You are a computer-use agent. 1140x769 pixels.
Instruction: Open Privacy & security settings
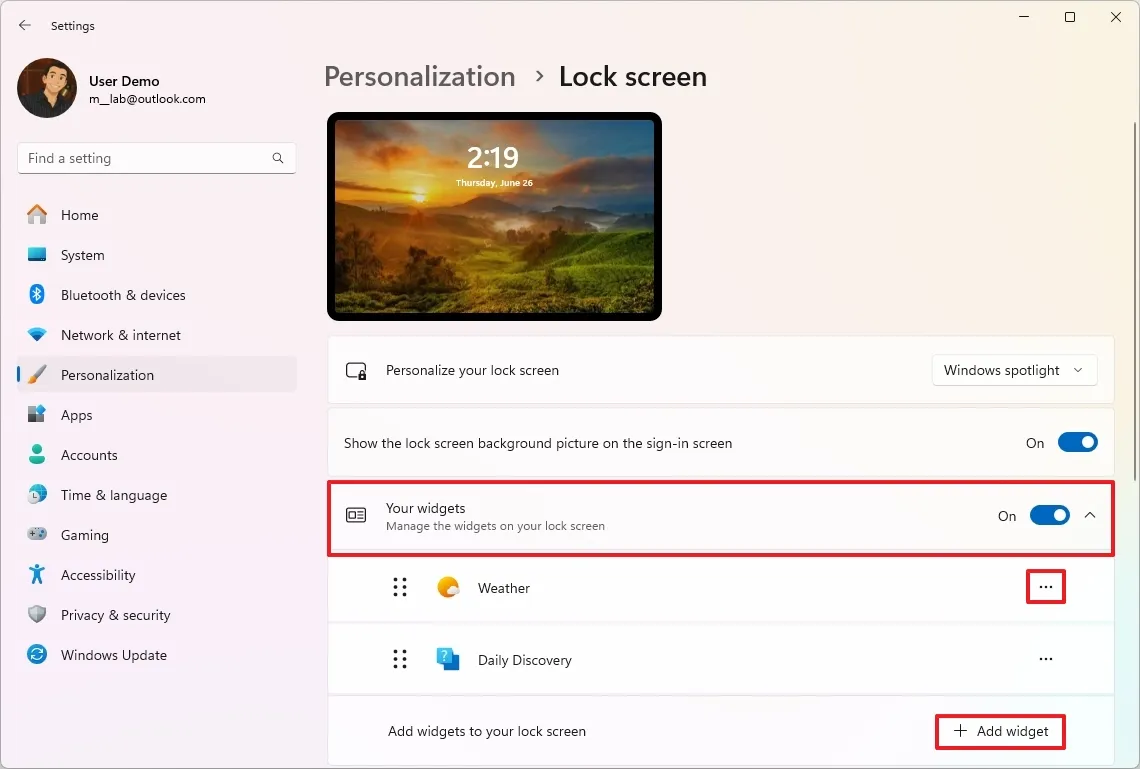click(x=117, y=615)
